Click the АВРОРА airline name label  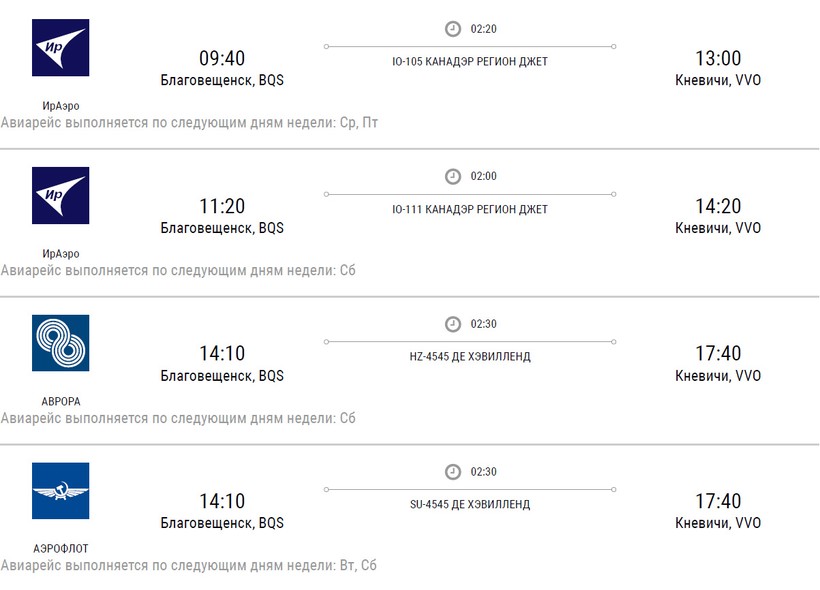click(60, 402)
